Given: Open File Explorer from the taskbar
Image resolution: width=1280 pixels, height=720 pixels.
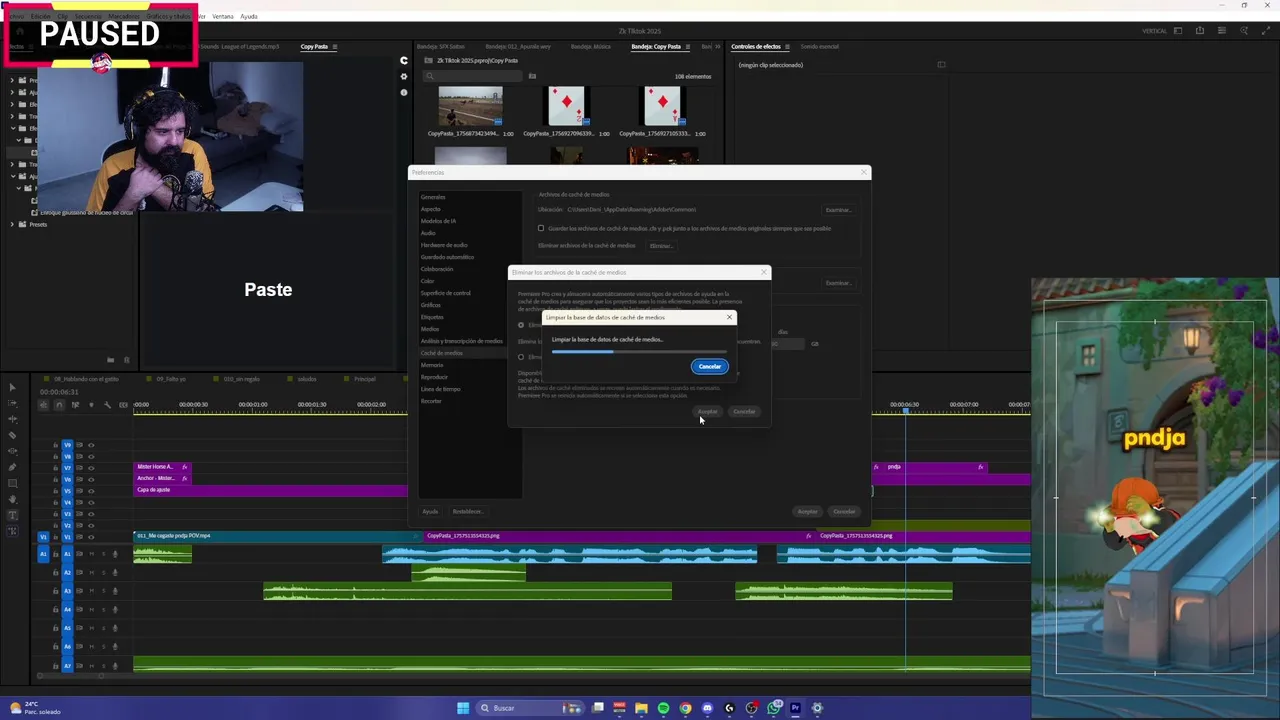Looking at the screenshot, I should click(641, 708).
